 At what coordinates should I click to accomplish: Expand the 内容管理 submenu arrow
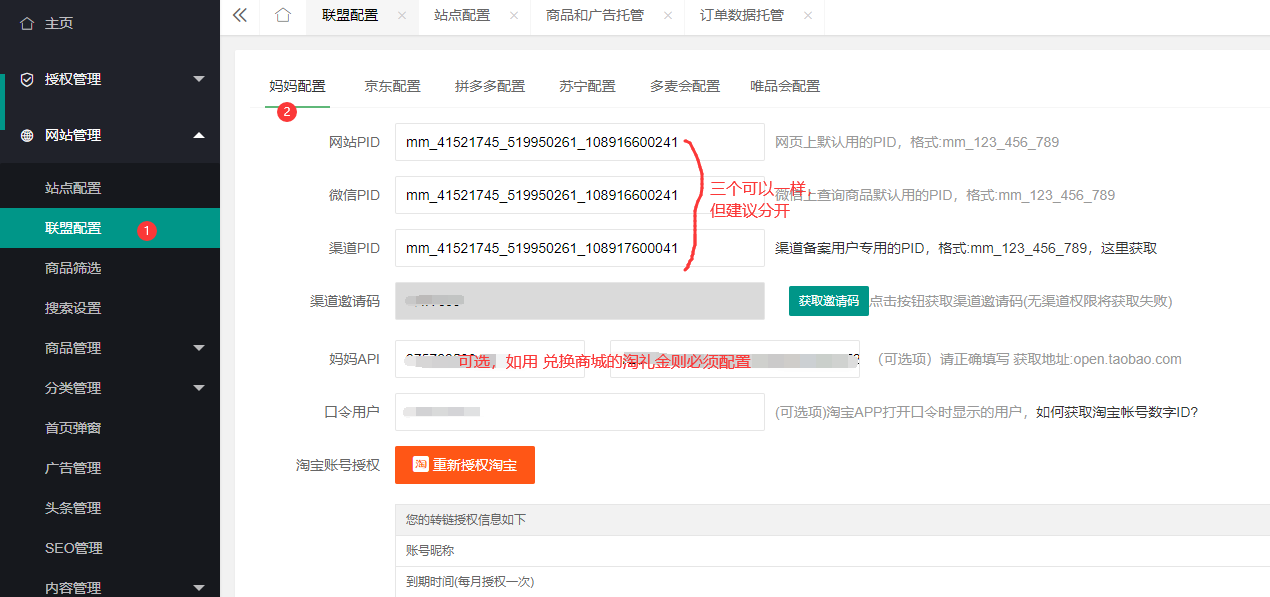coord(199,588)
